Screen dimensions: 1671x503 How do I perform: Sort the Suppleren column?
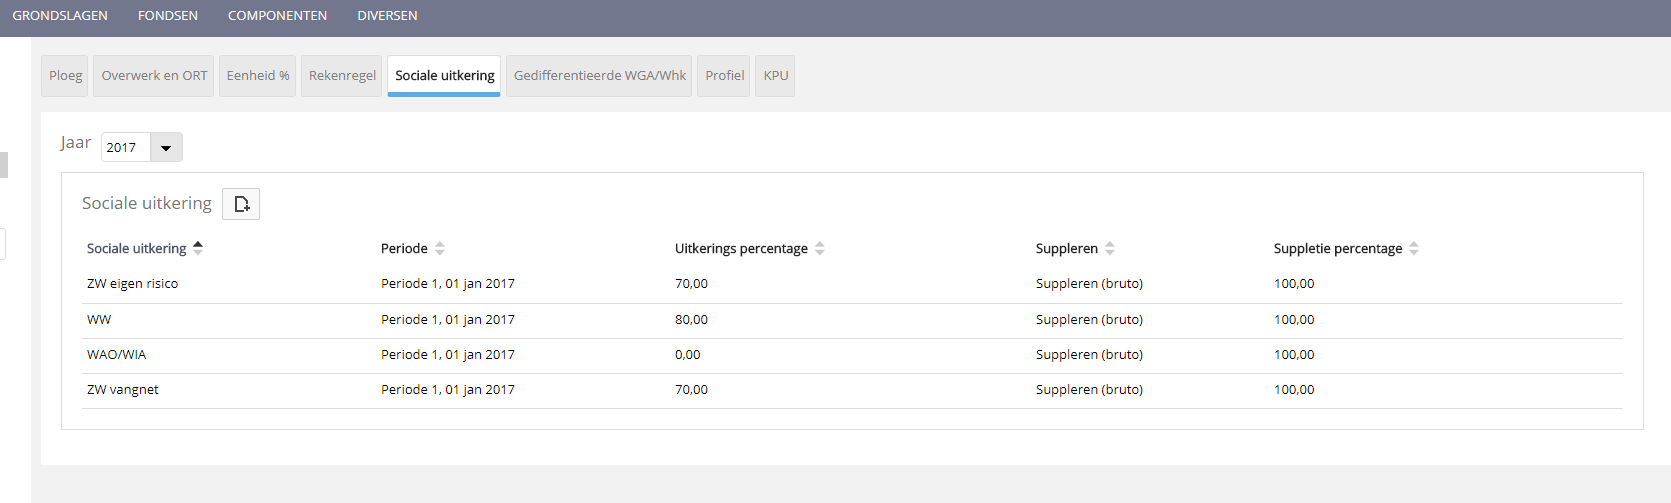click(x=1110, y=248)
